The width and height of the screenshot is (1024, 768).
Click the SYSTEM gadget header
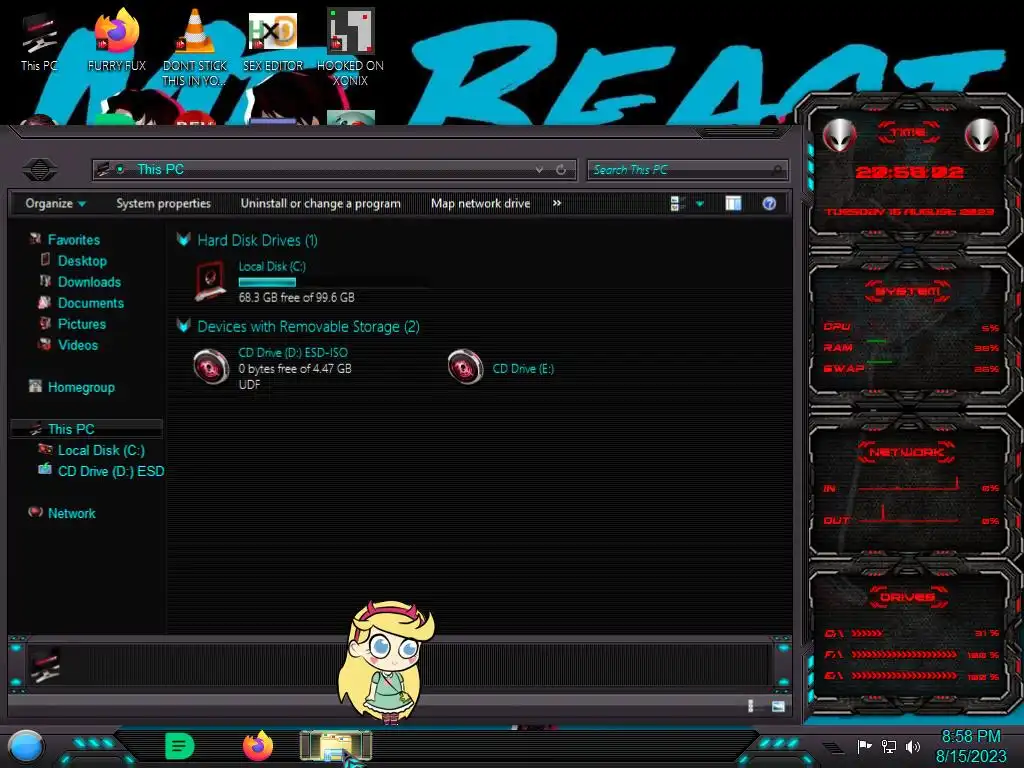[908, 291]
